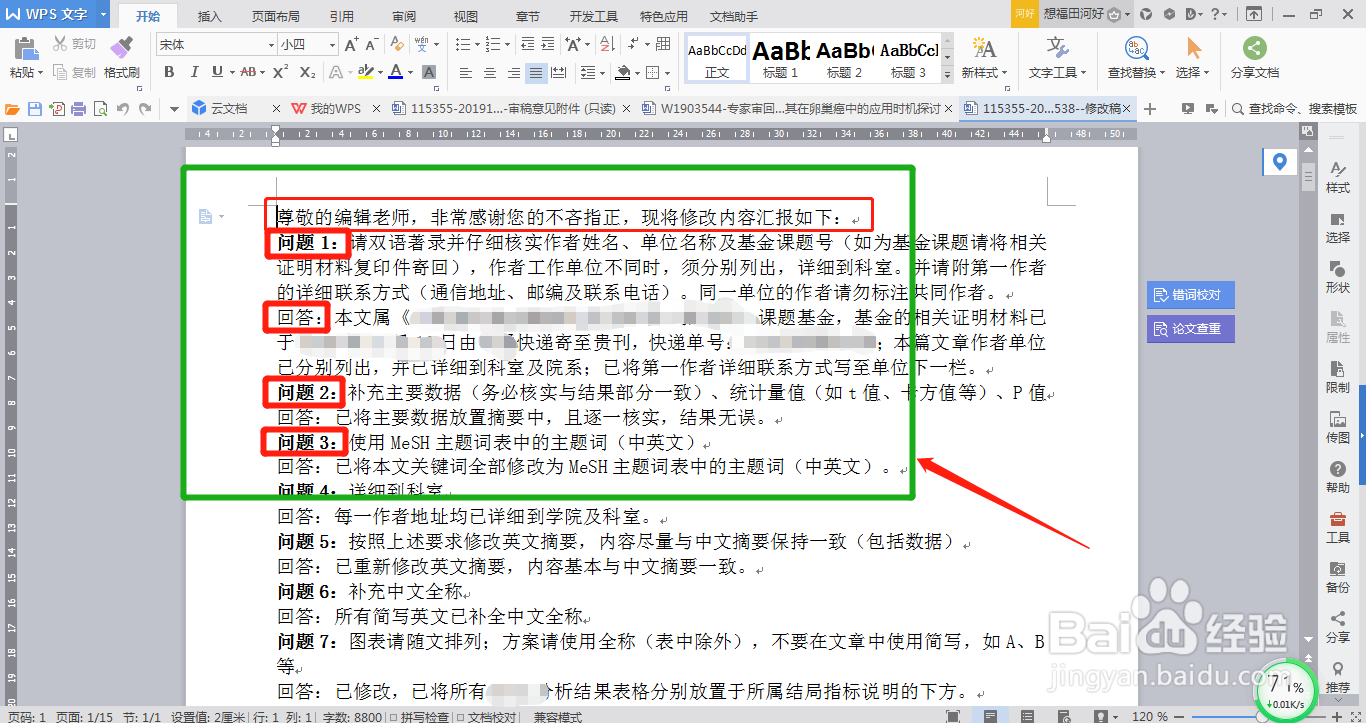1366x723 pixels.
Task: Toggle bold formatting
Action: pyautogui.click(x=169, y=72)
